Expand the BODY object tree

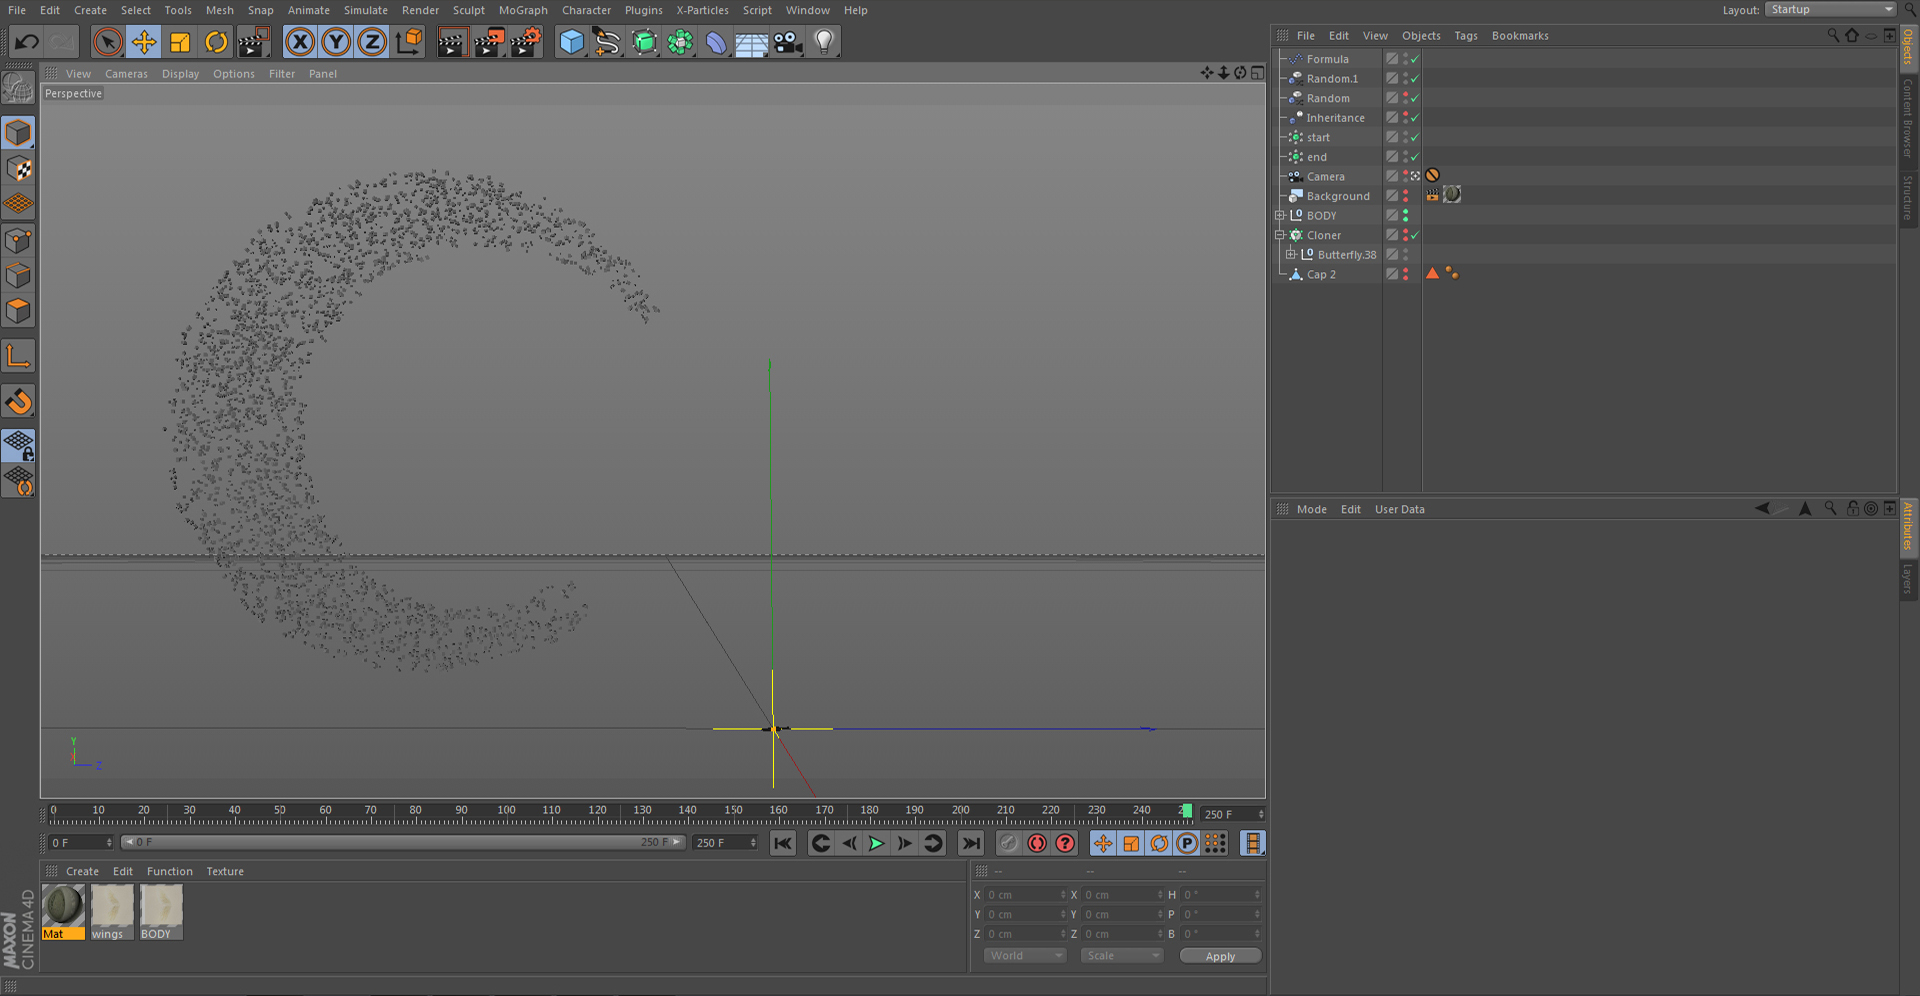(1280, 216)
